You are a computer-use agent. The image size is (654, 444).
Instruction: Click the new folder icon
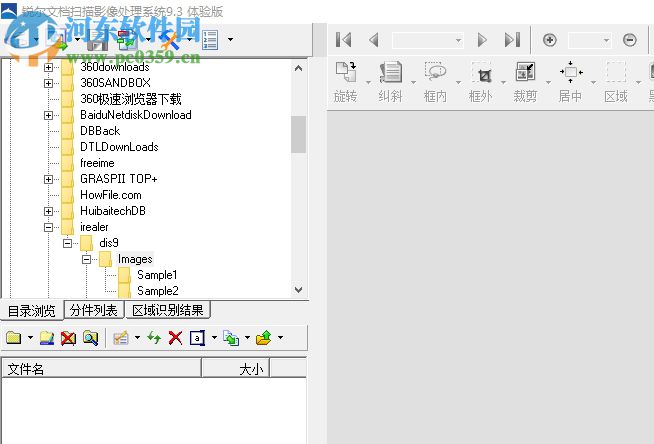click(x=14, y=338)
